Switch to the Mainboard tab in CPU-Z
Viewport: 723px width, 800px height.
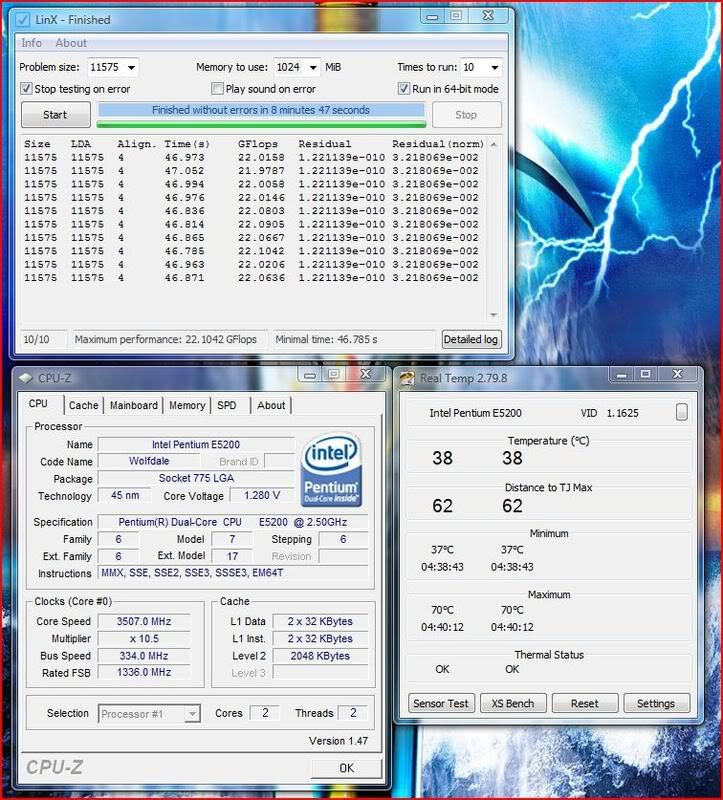click(134, 405)
